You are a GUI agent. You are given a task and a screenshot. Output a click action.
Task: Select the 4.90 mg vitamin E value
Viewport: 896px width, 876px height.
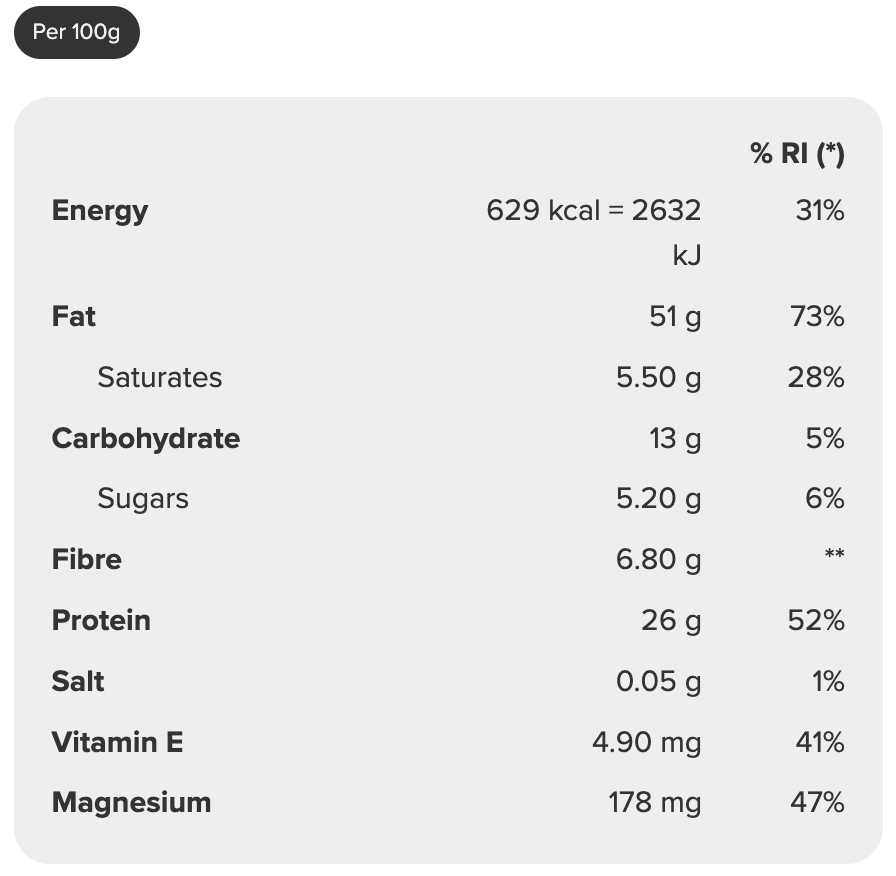(x=647, y=743)
